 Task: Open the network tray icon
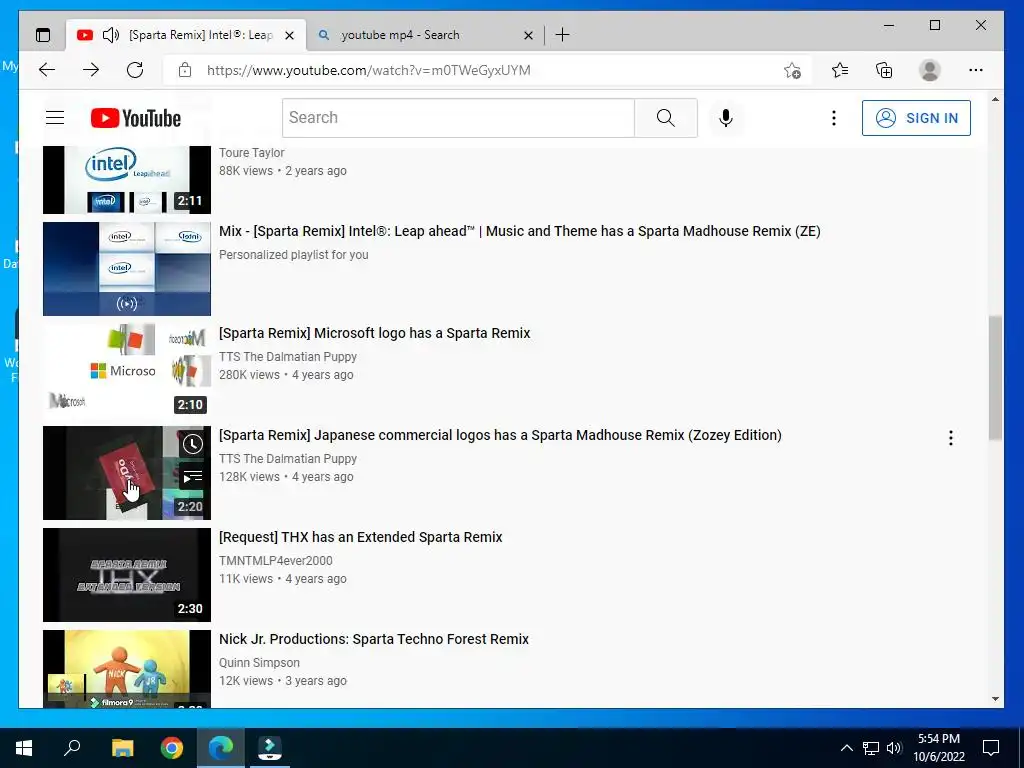click(x=871, y=748)
